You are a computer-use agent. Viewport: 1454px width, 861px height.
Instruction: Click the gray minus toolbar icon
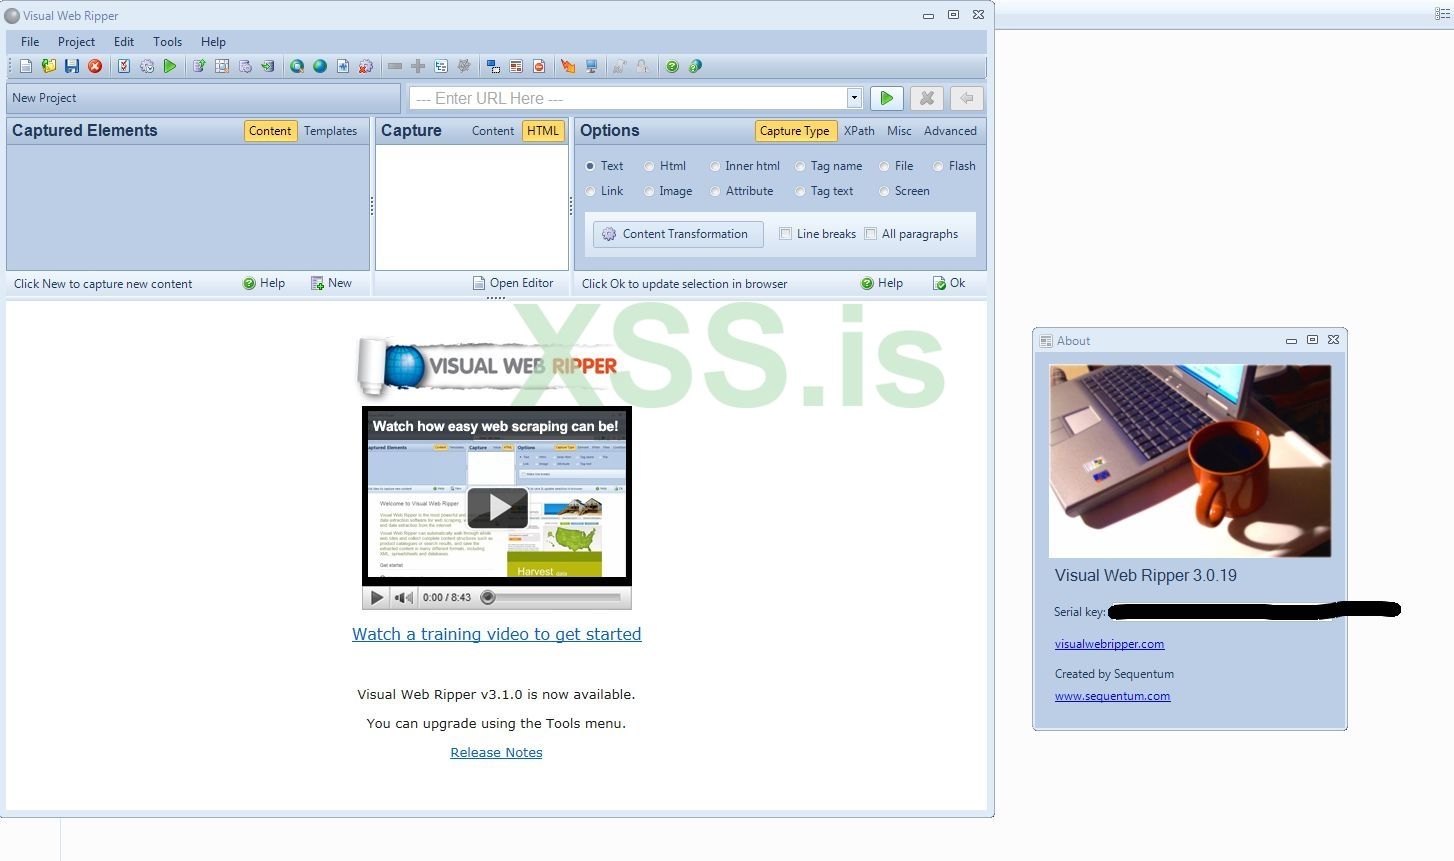tap(395, 66)
